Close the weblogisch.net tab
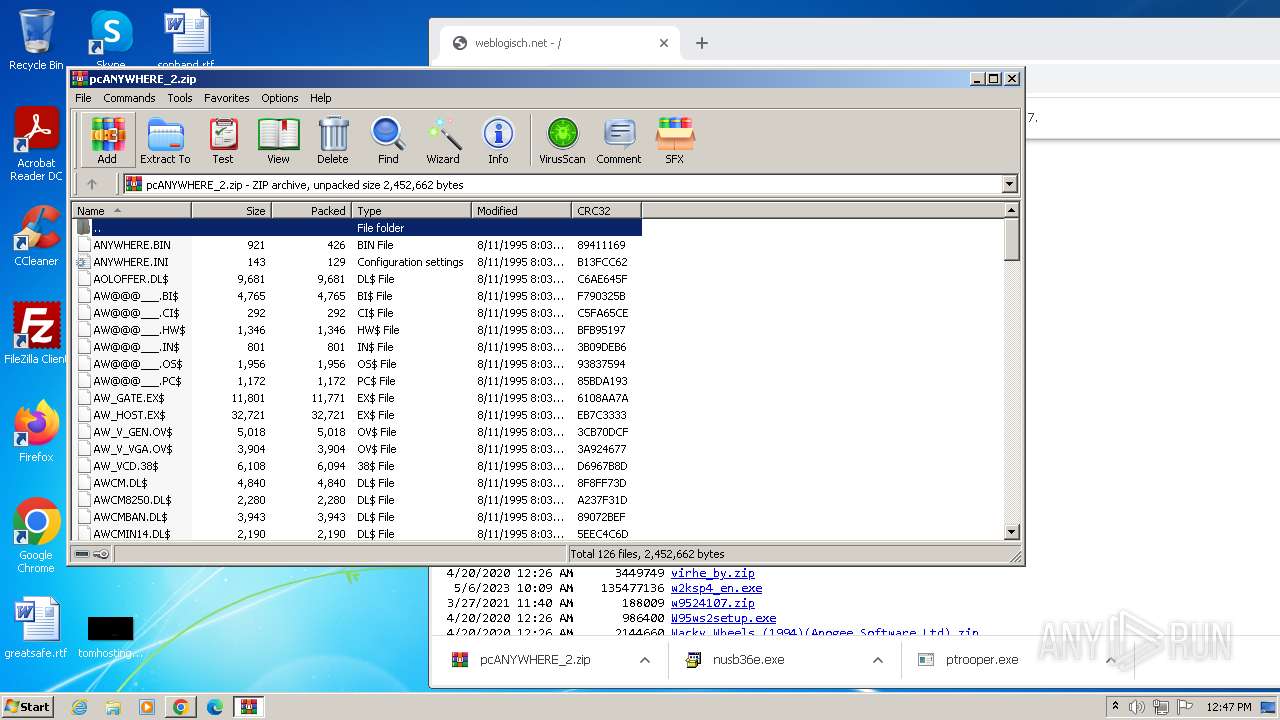 664,43
